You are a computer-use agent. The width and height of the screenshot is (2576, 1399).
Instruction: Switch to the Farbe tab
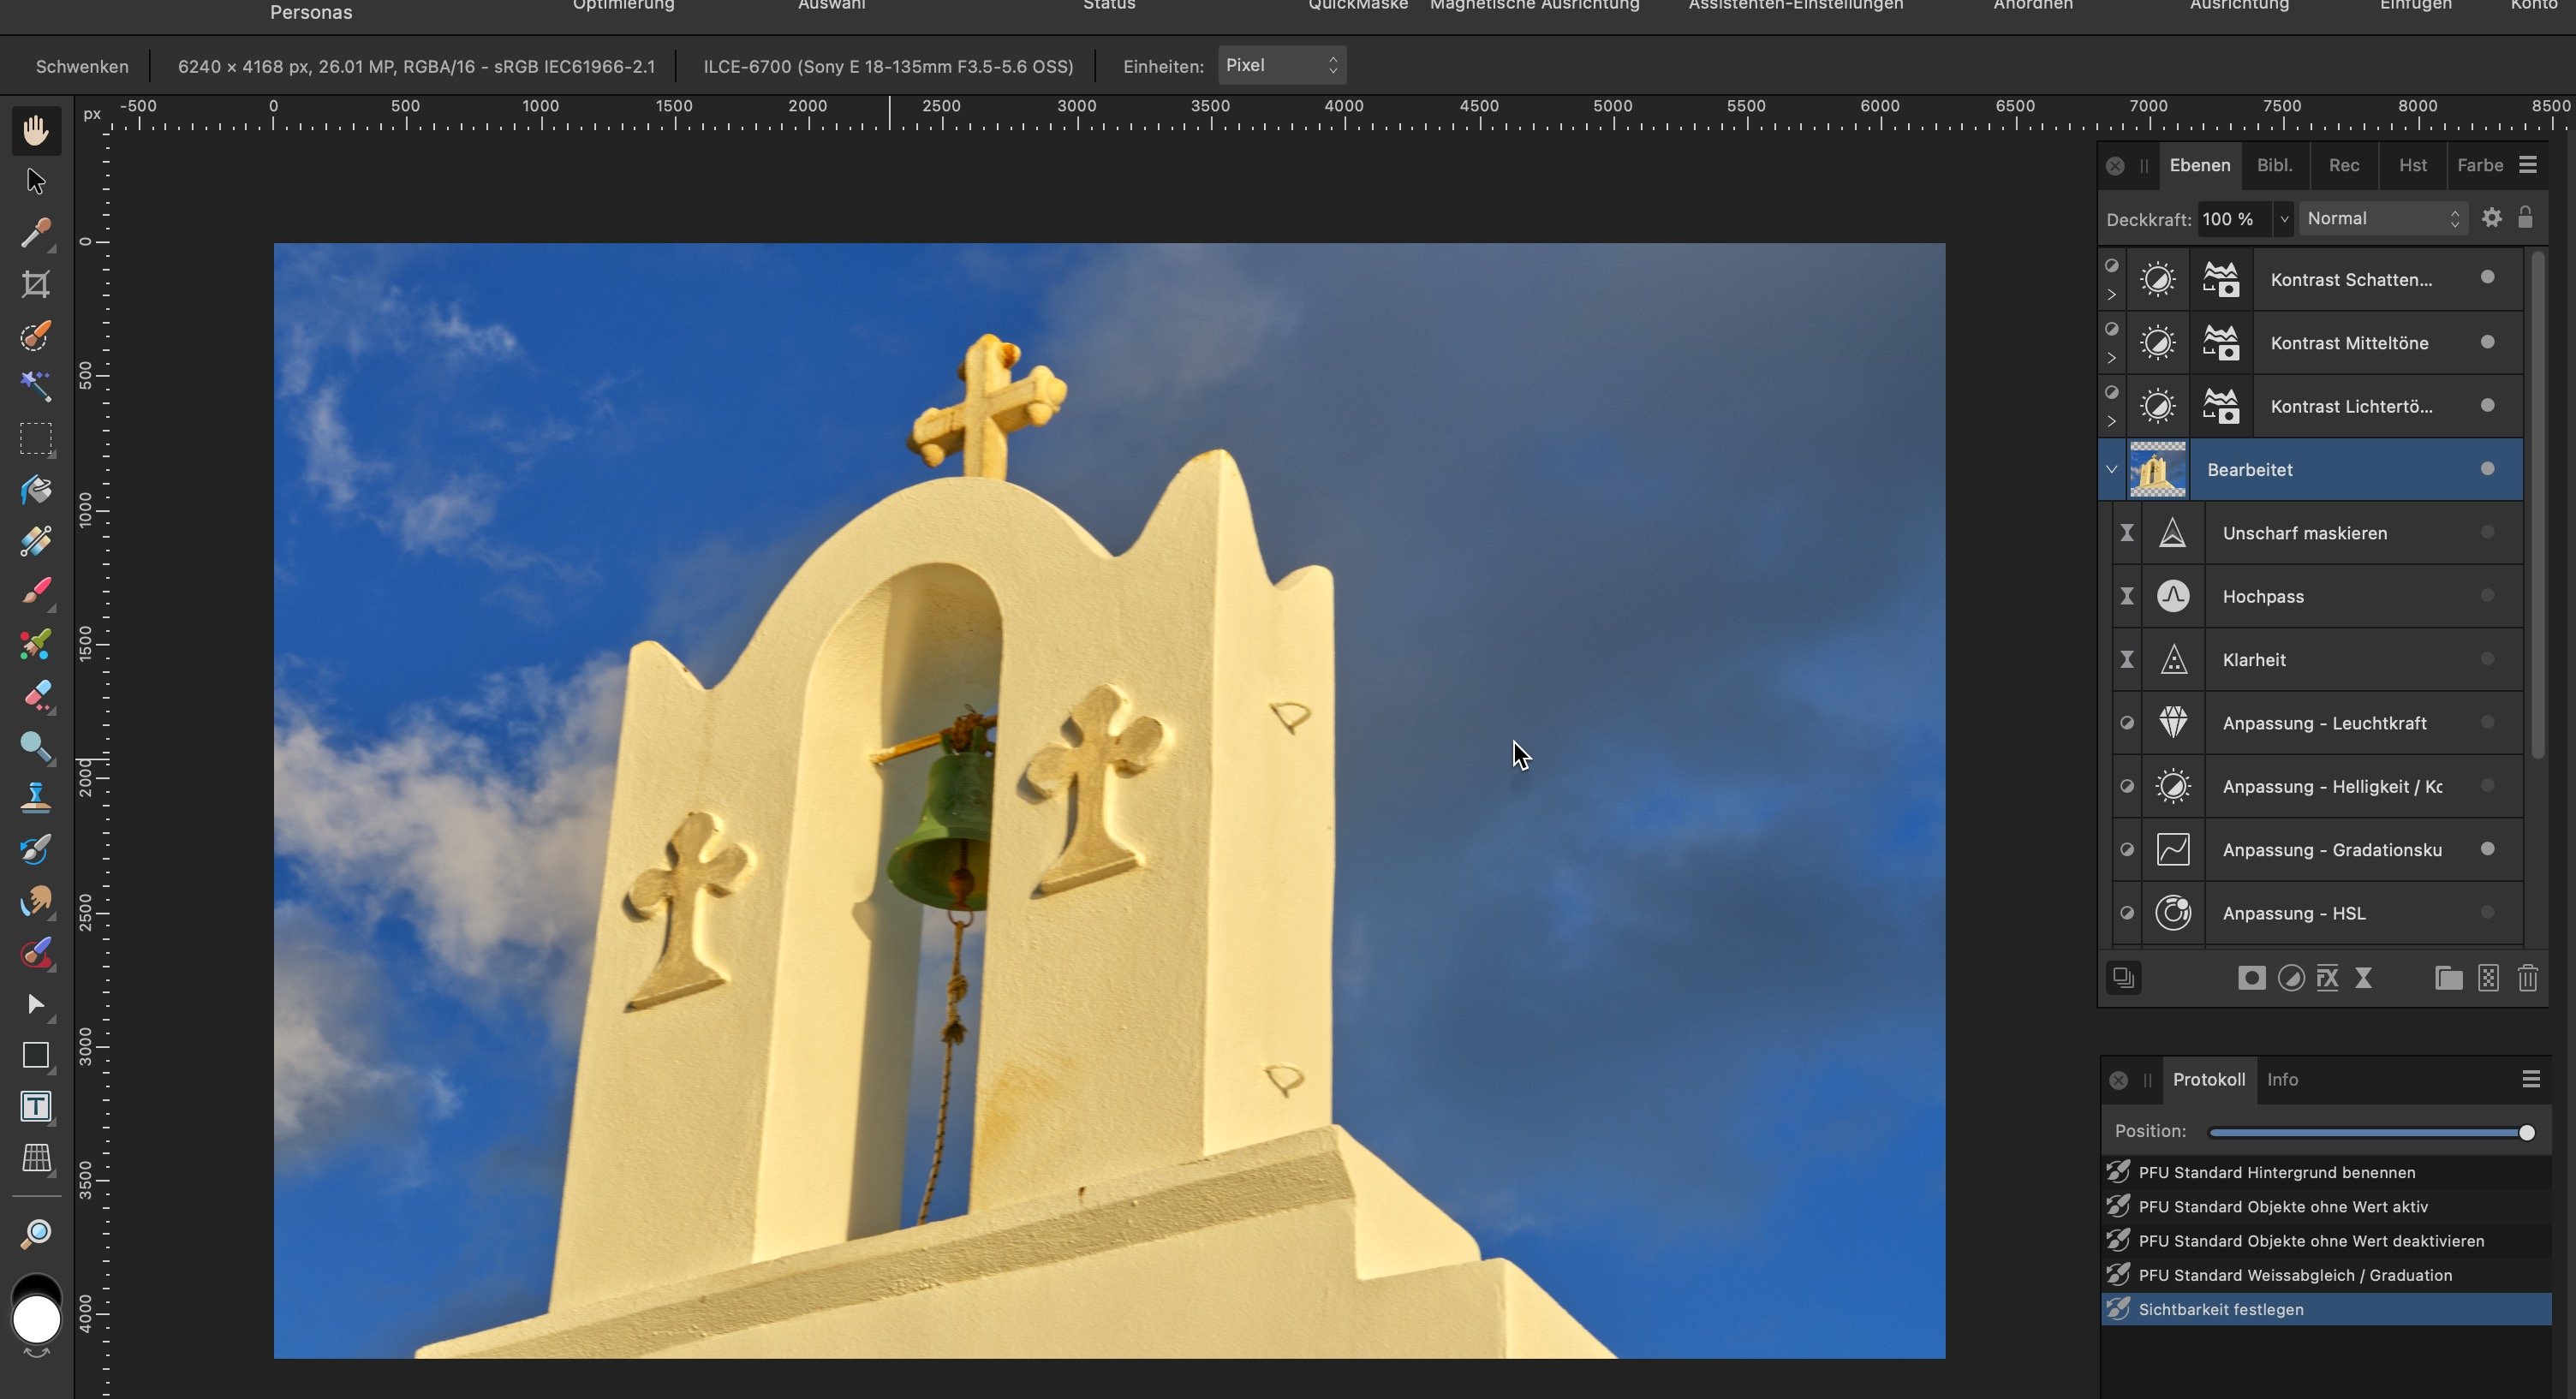pyautogui.click(x=2479, y=165)
